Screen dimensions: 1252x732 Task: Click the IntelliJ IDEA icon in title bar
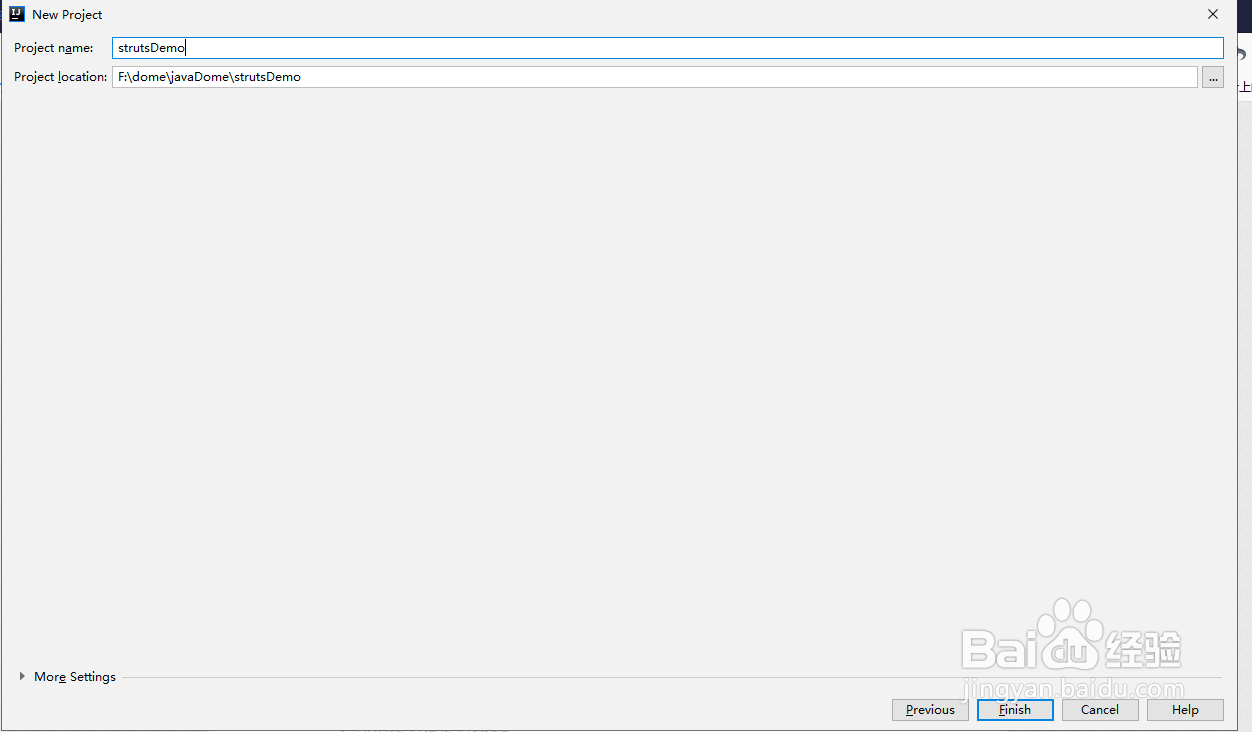click(x=16, y=14)
